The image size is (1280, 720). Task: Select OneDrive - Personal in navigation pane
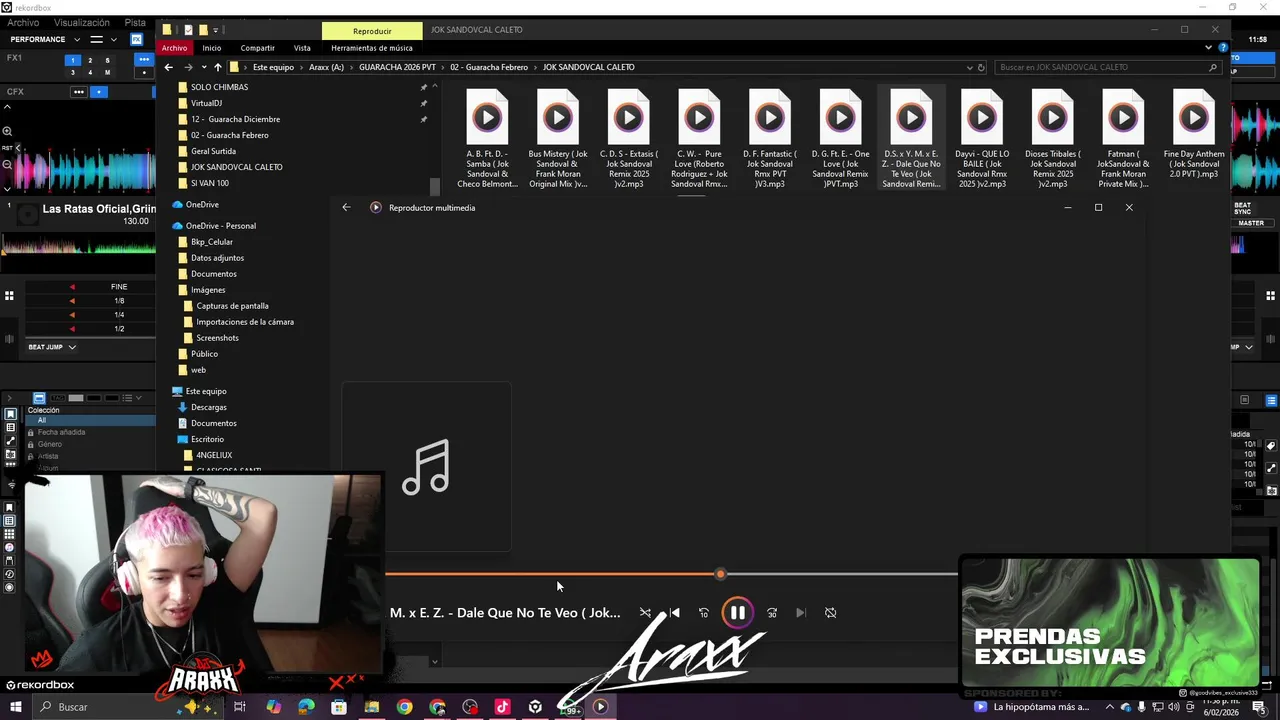(x=220, y=226)
